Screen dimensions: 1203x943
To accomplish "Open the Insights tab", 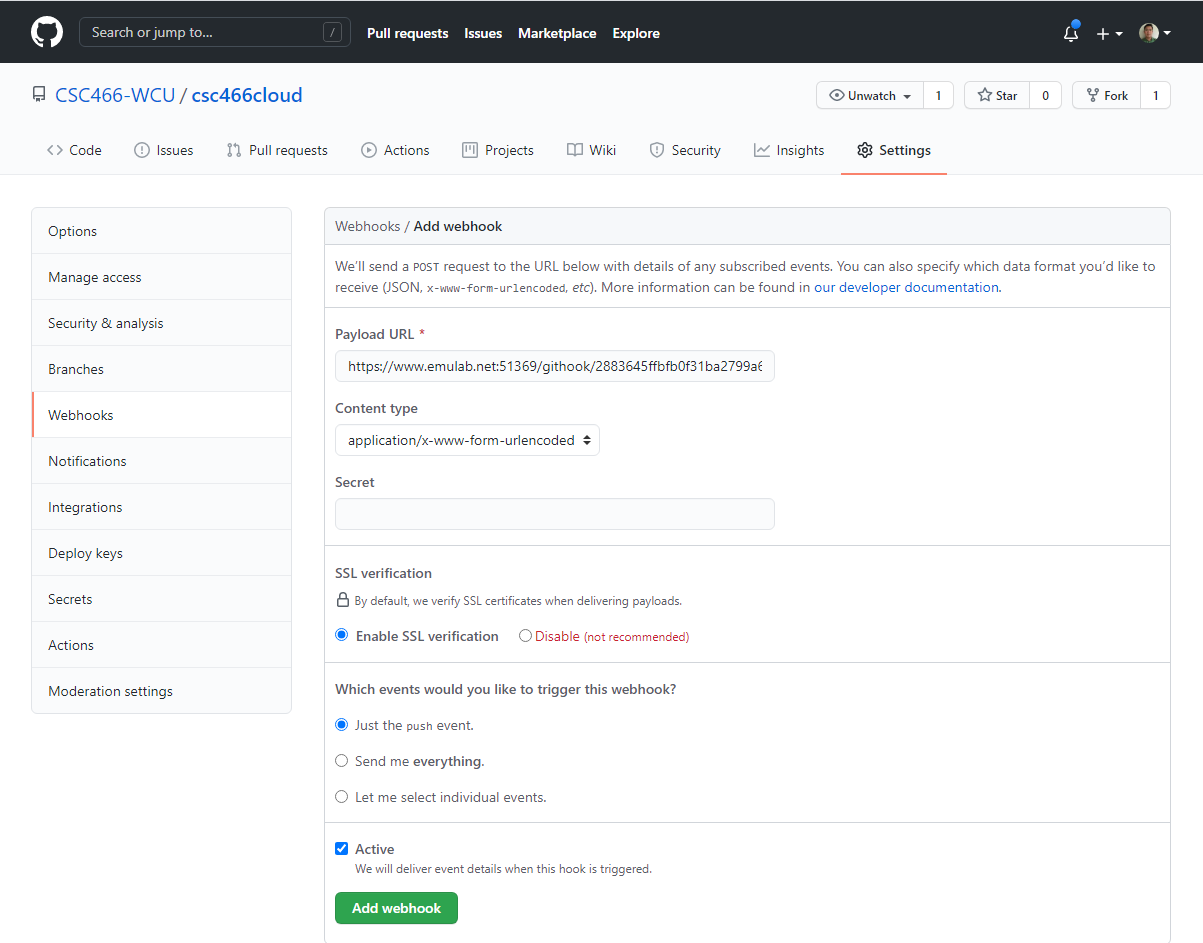I will [789, 150].
